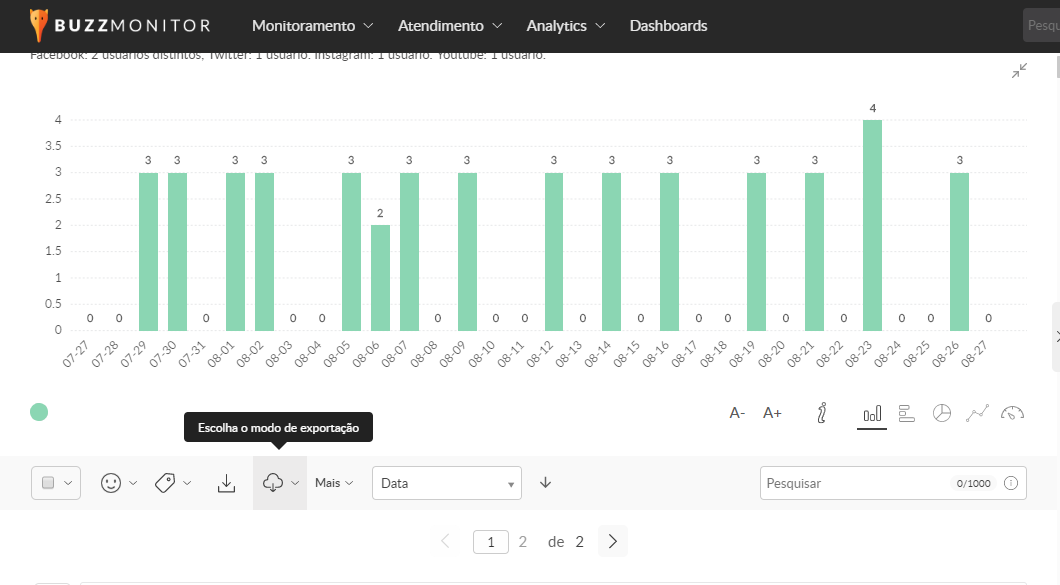1060x585 pixels.
Task: Expand the Data sort combo box
Action: tap(446, 483)
